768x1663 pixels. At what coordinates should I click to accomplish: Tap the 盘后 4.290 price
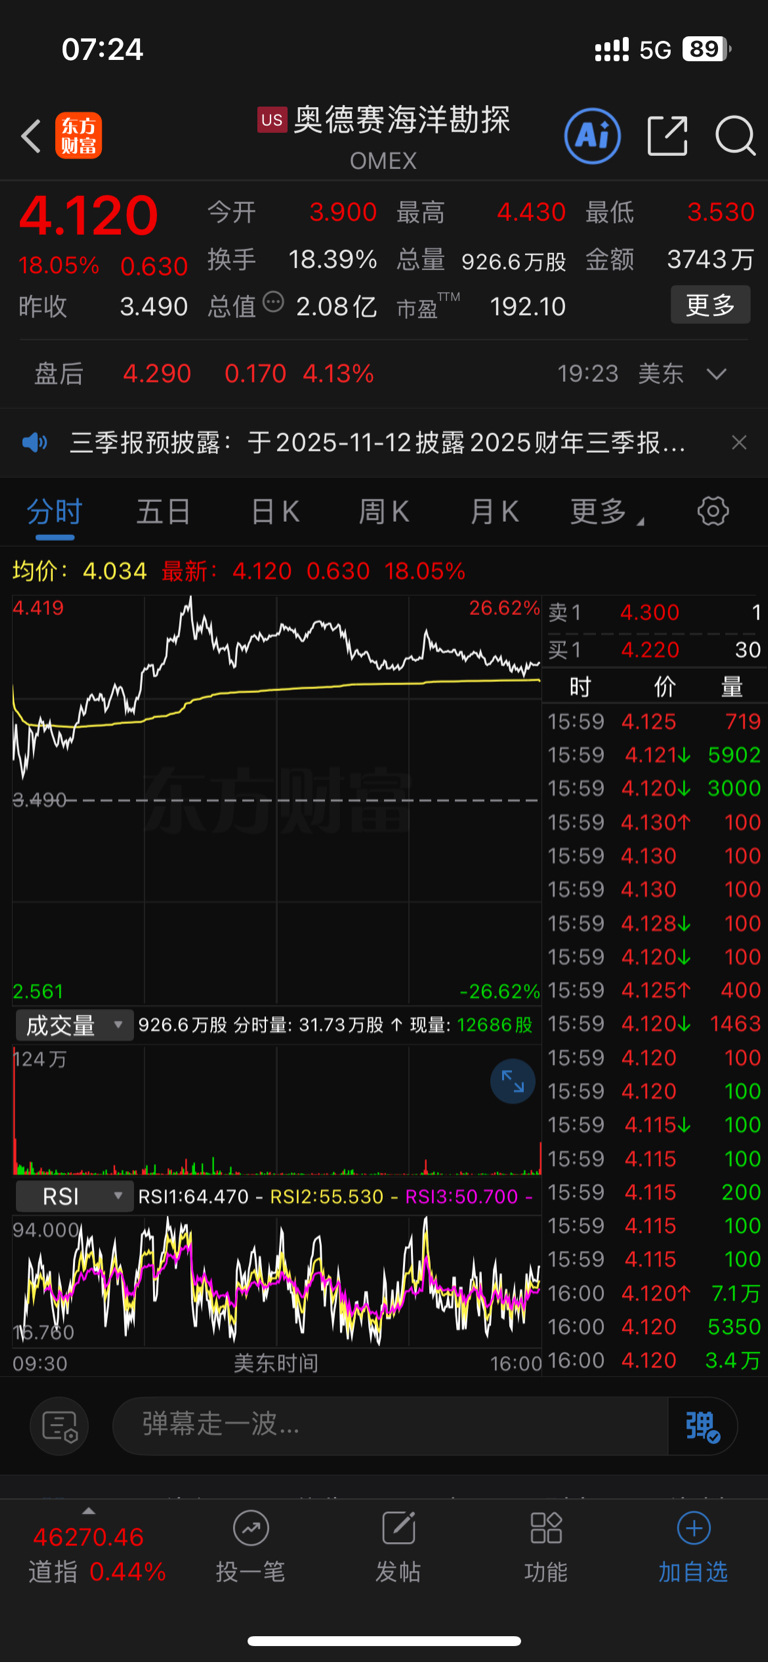tap(157, 374)
